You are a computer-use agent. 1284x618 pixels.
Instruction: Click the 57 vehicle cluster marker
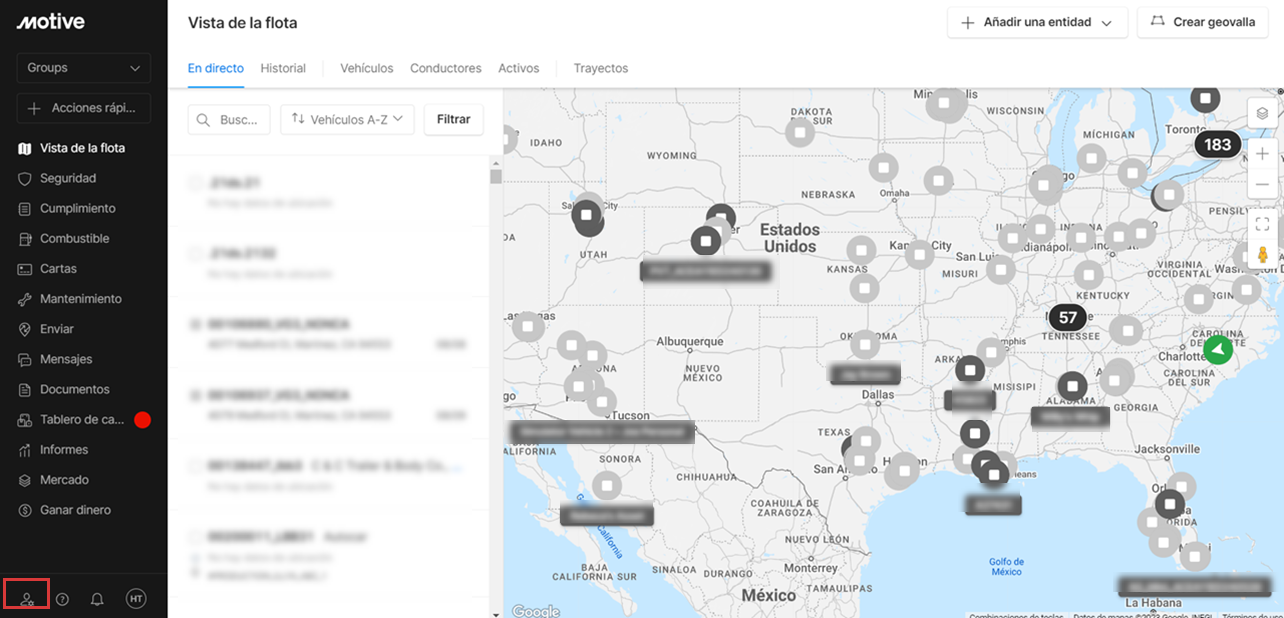click(1068, 318)
